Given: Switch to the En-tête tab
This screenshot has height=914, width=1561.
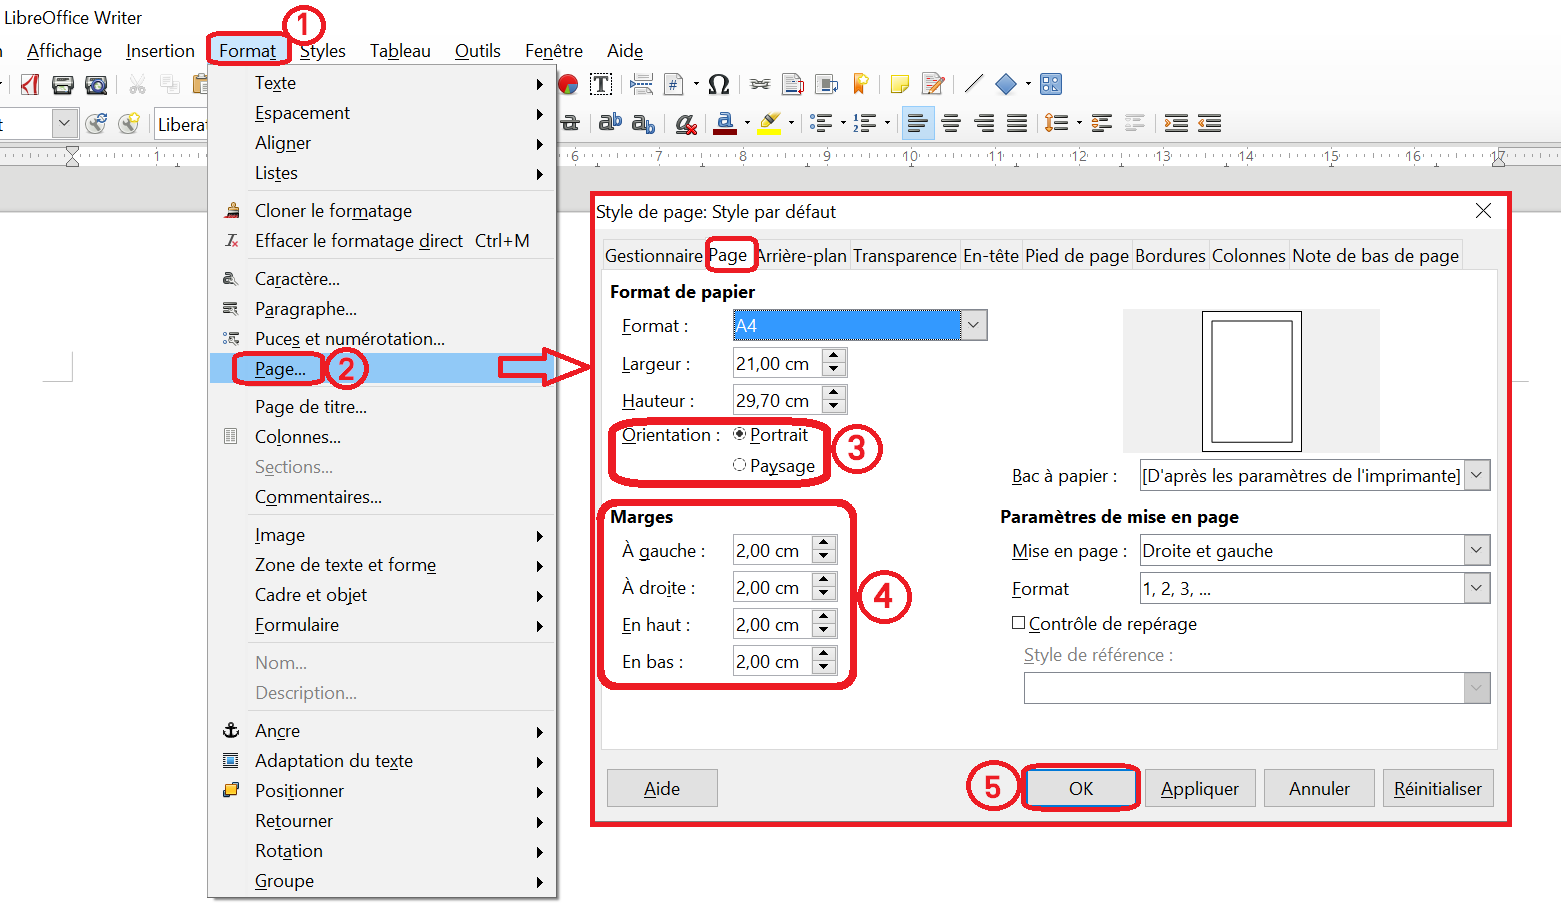Looking at the screenshot, I should pyautogui.click(x=991, y=256).
